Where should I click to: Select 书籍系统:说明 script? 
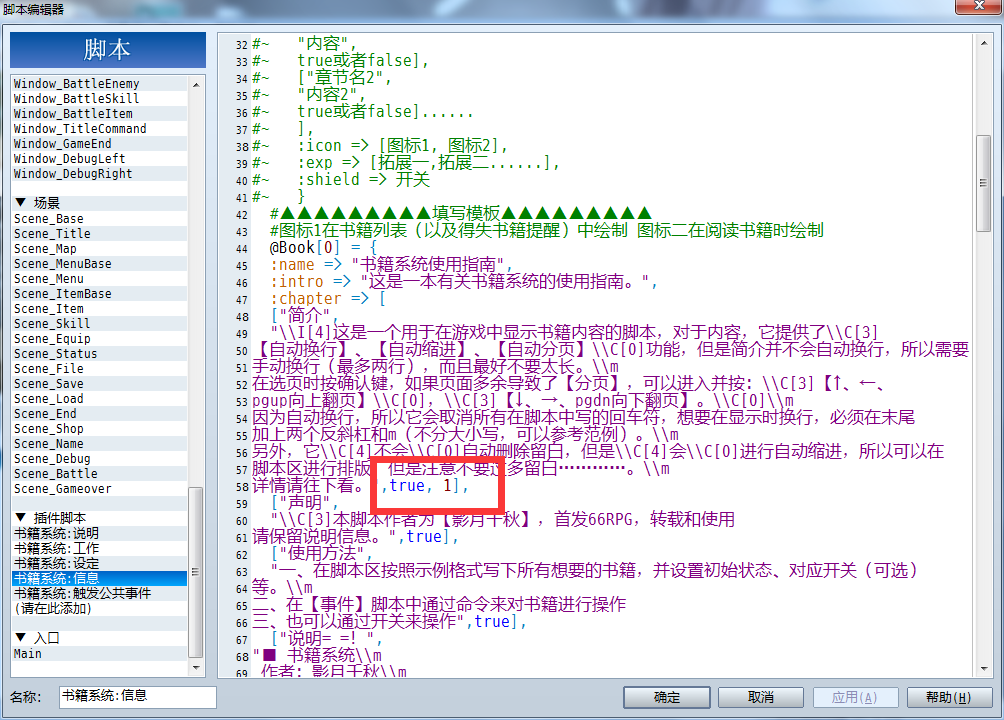click(x=100, y=534)
